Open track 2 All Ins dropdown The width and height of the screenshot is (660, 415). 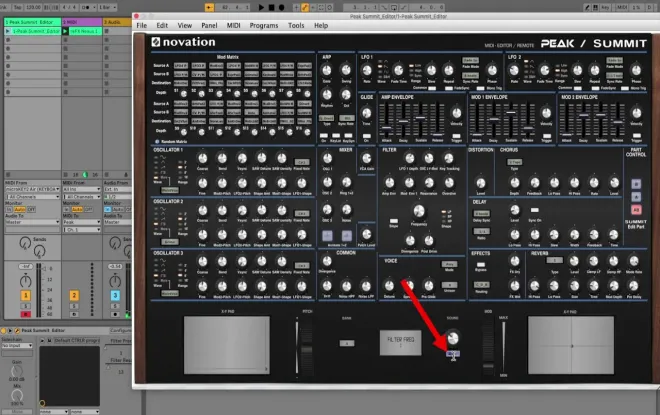coord(82,189)
